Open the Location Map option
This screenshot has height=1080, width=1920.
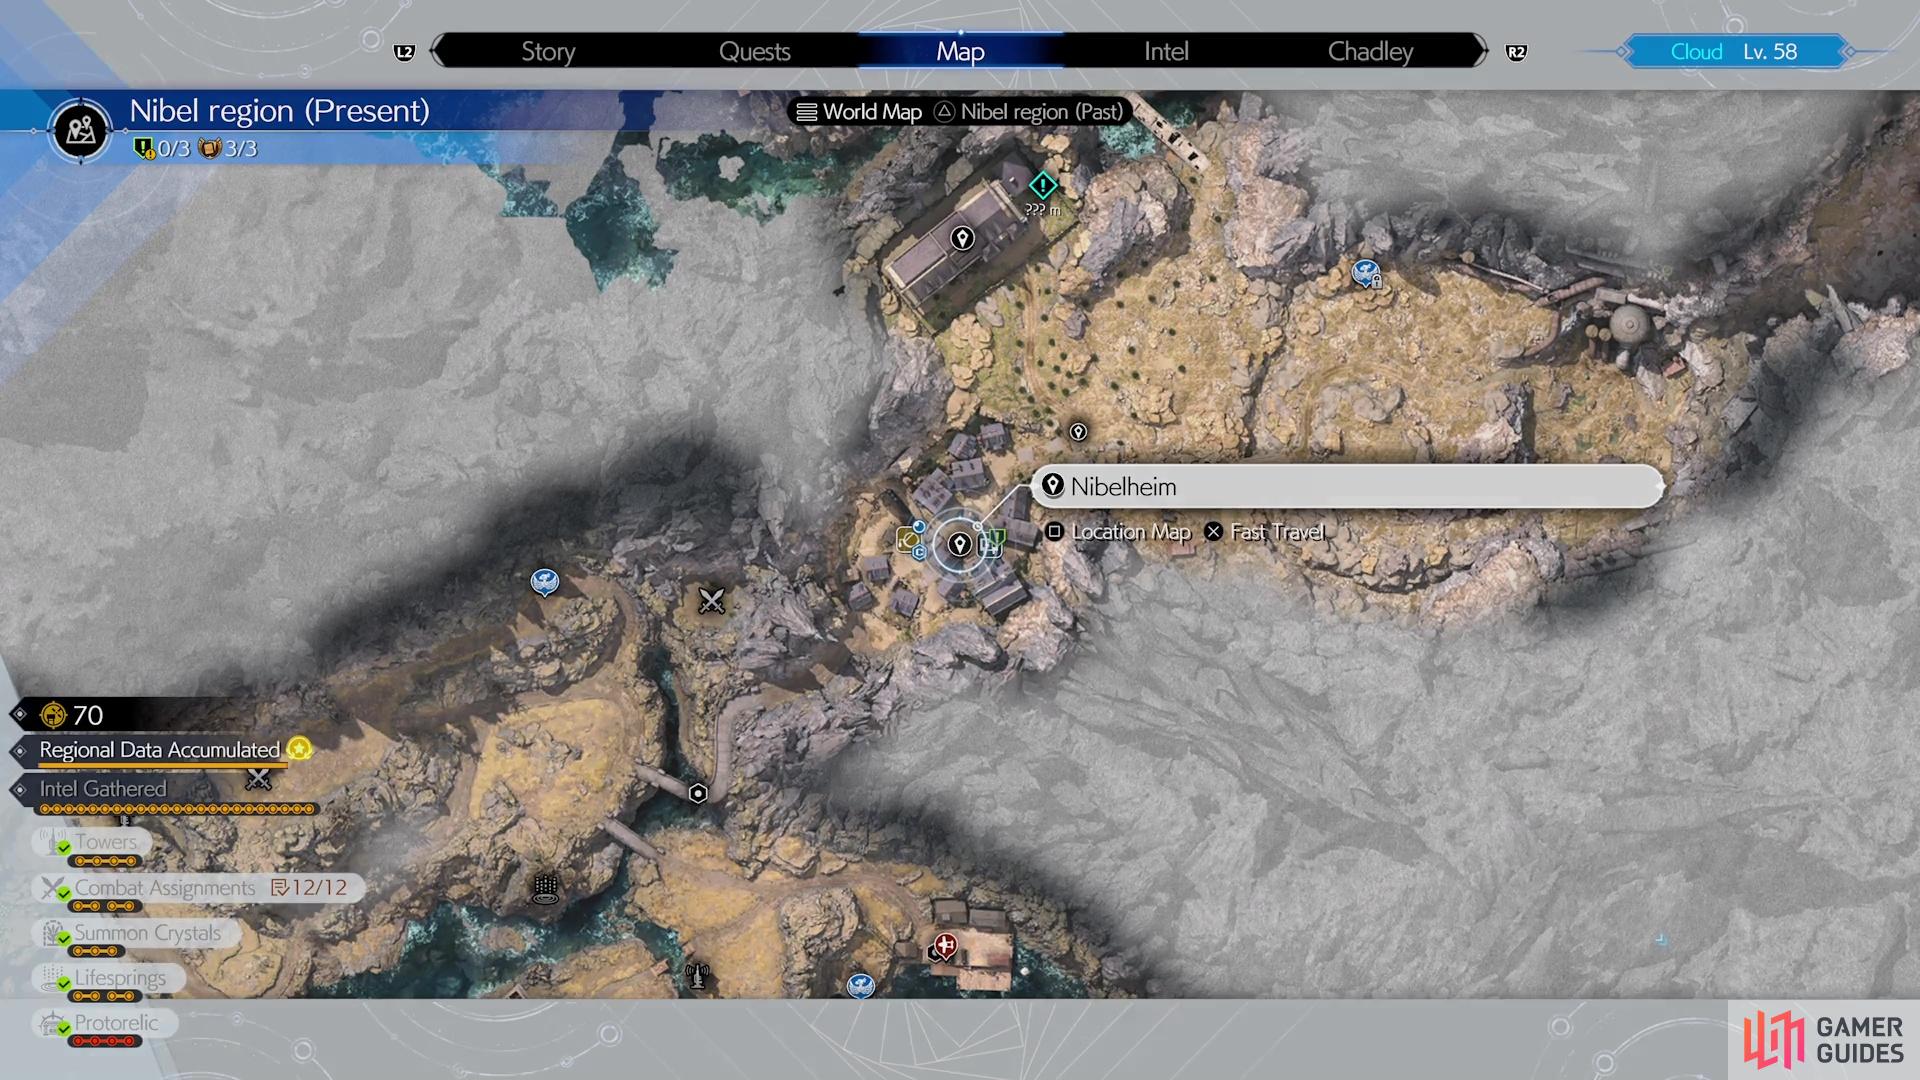1118,532
